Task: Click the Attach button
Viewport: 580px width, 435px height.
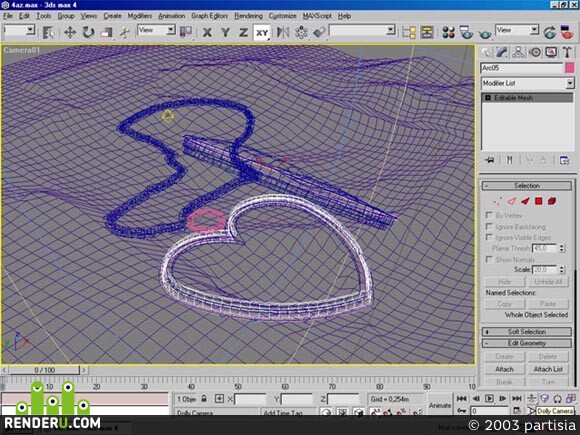Action: [x=504, y=369]
